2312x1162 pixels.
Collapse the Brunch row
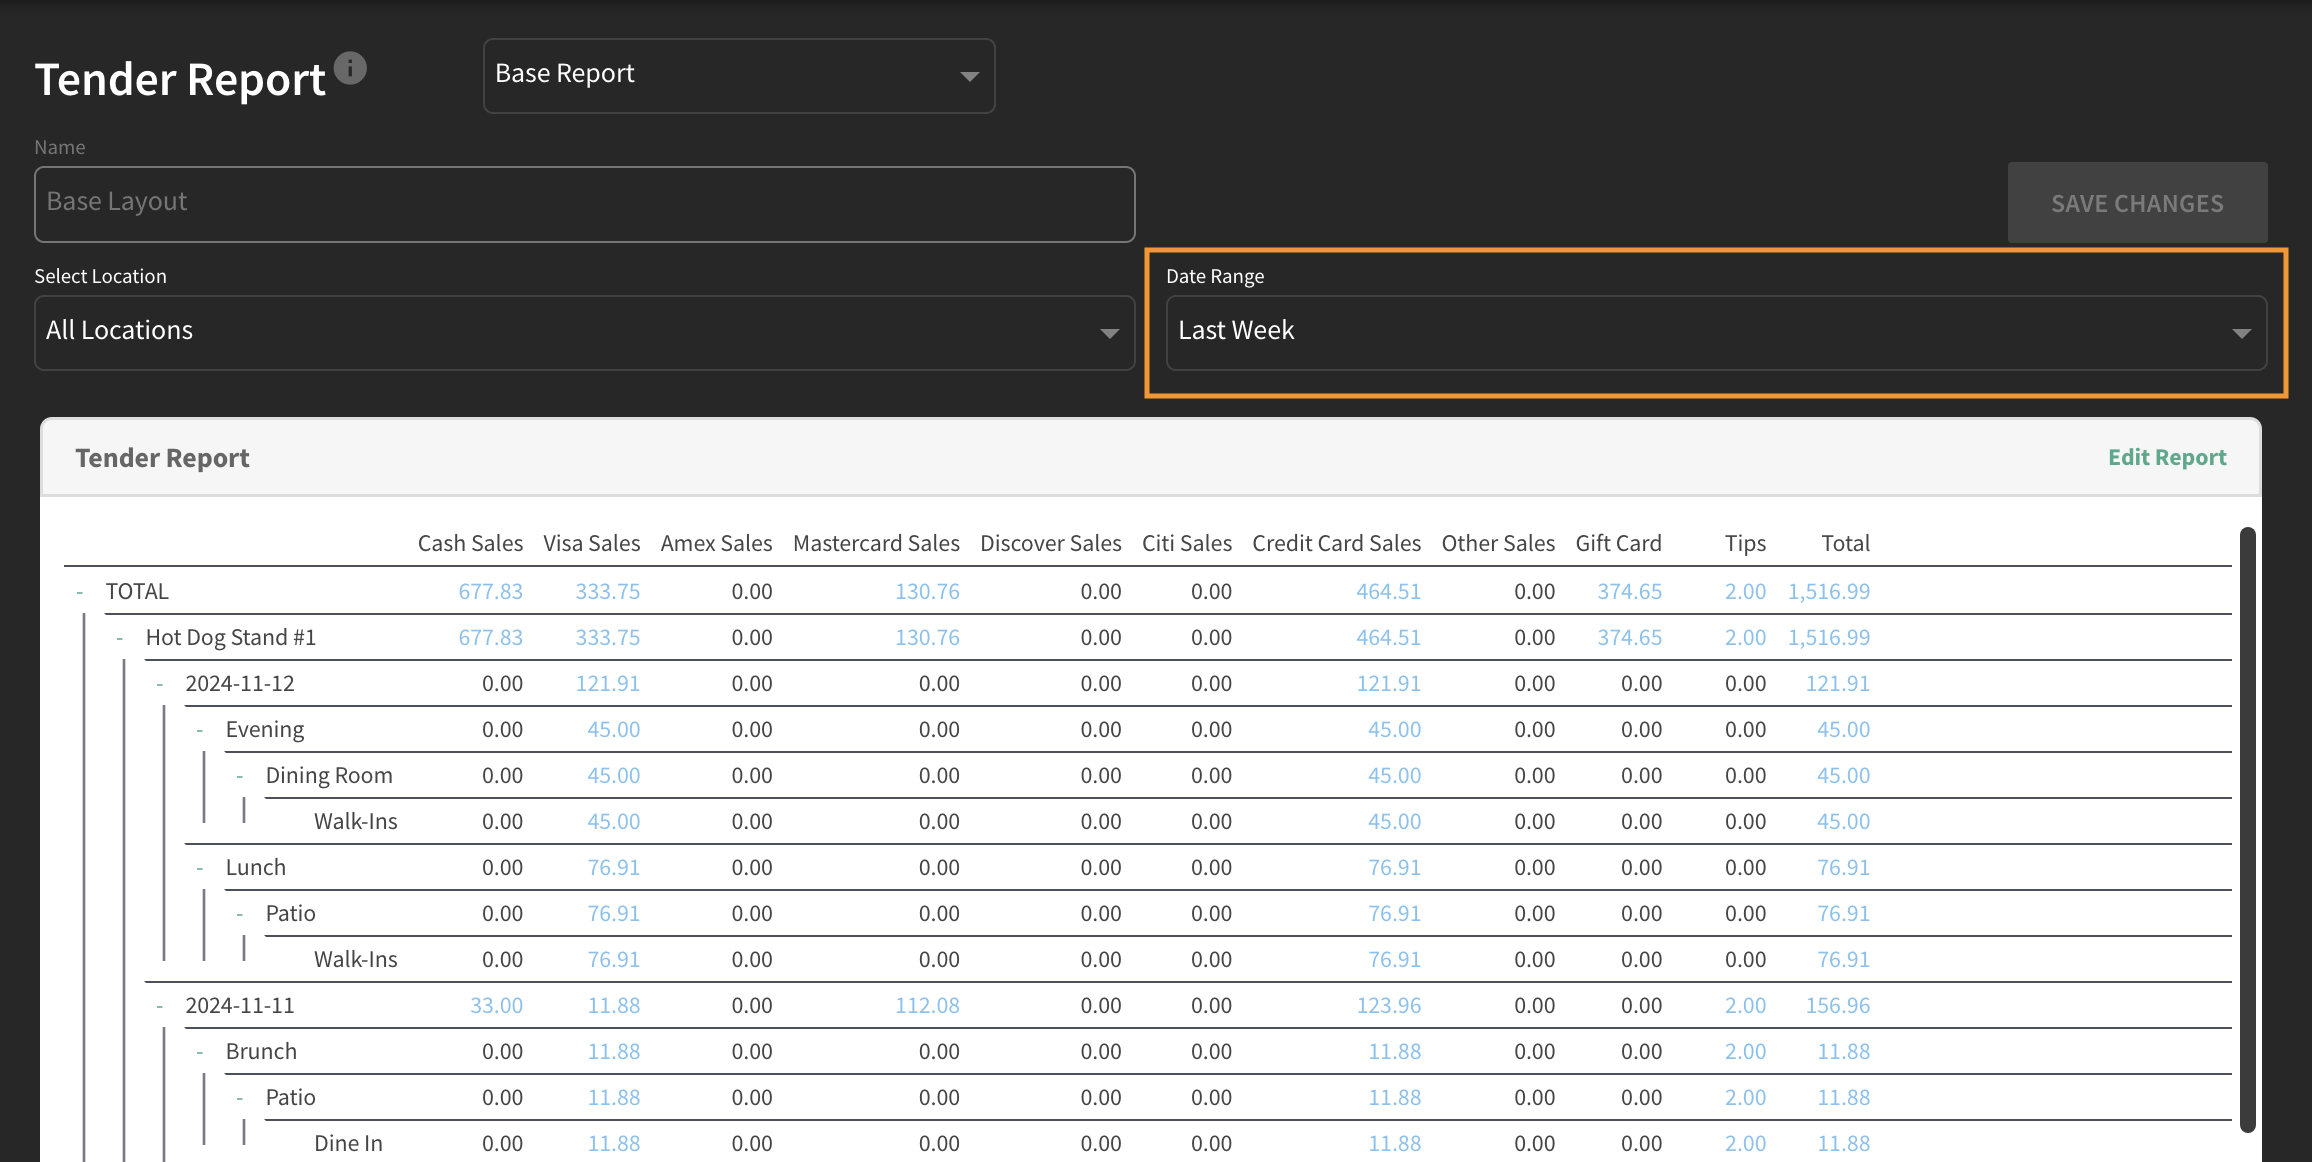[200, 1052]
